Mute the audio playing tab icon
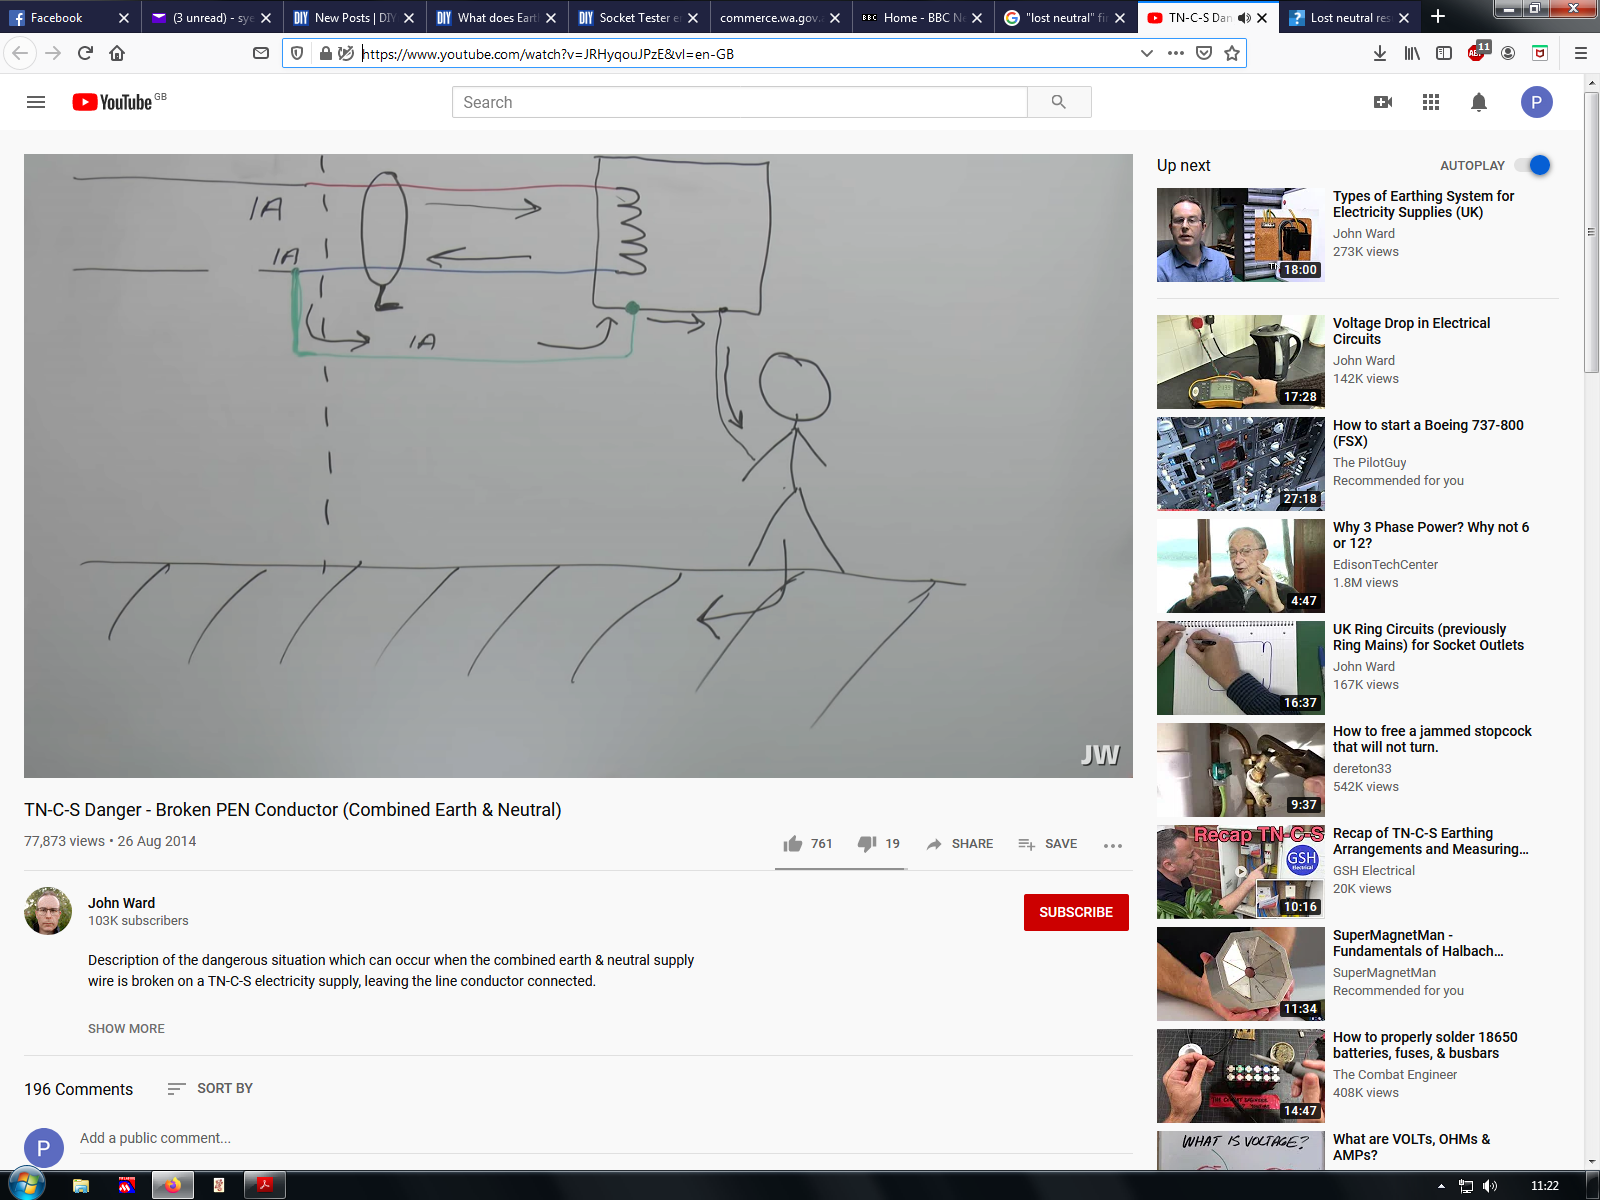 tap(1244, 18)
